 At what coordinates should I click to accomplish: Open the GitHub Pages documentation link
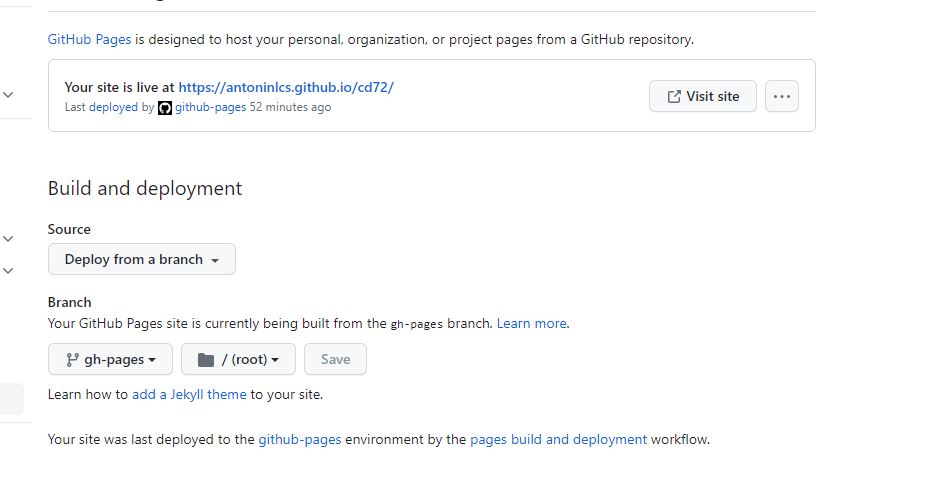coord(89,40)
